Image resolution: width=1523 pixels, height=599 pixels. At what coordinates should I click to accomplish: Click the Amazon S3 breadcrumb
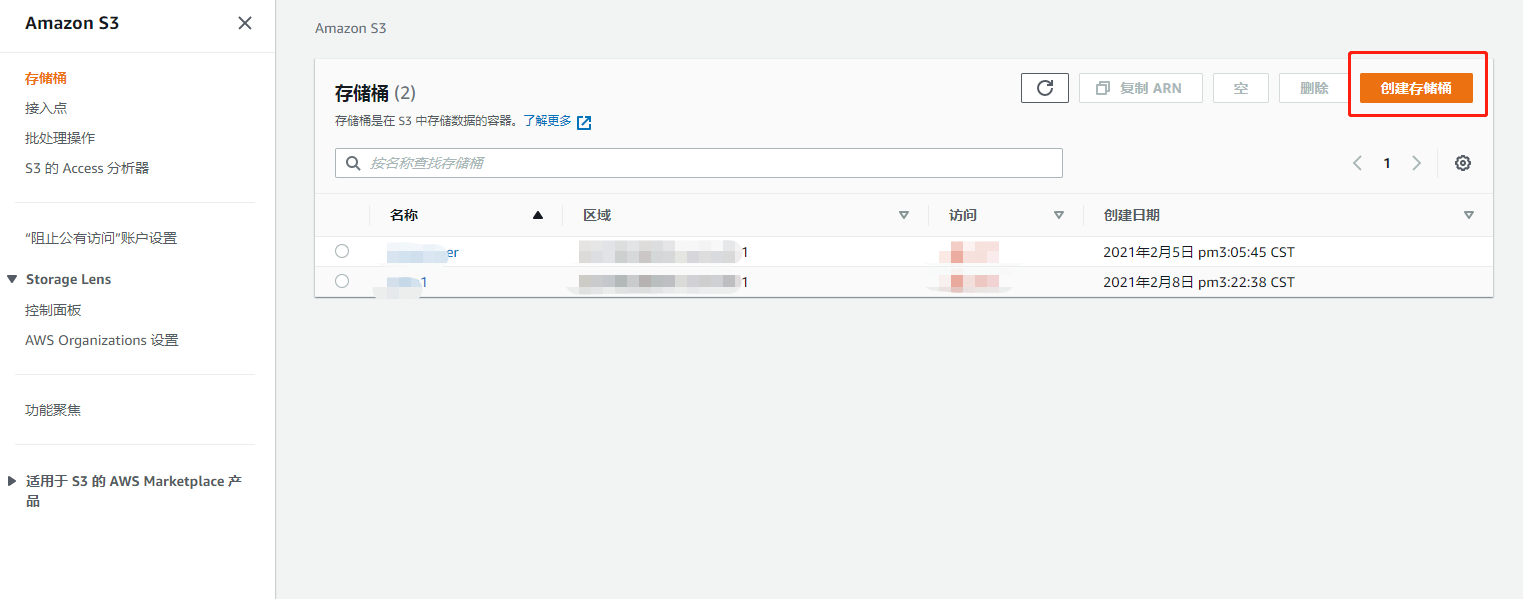[351, 28]
